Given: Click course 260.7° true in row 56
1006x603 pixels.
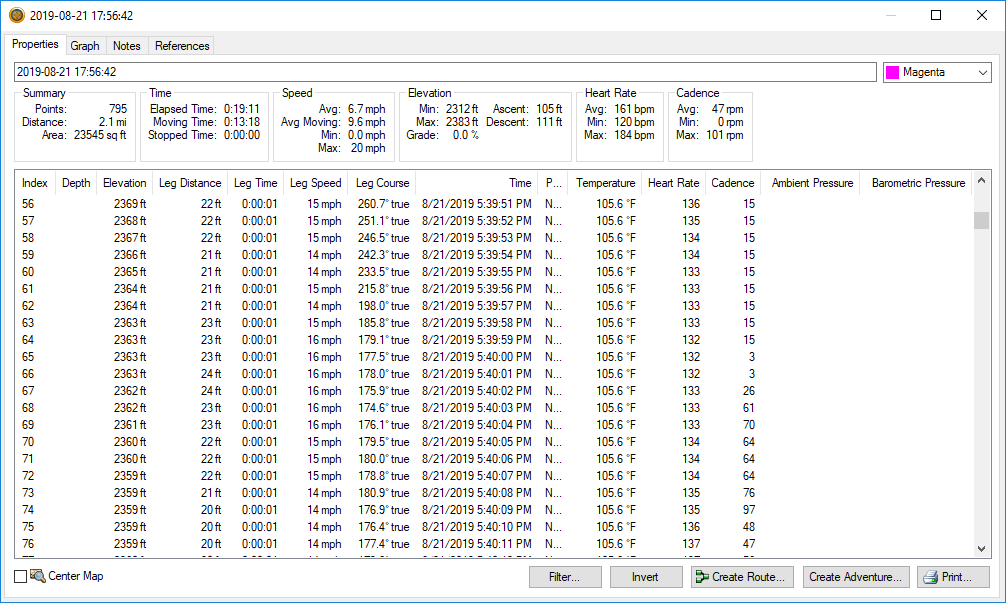Looking at the screenshot, I should tap(384, 204).
